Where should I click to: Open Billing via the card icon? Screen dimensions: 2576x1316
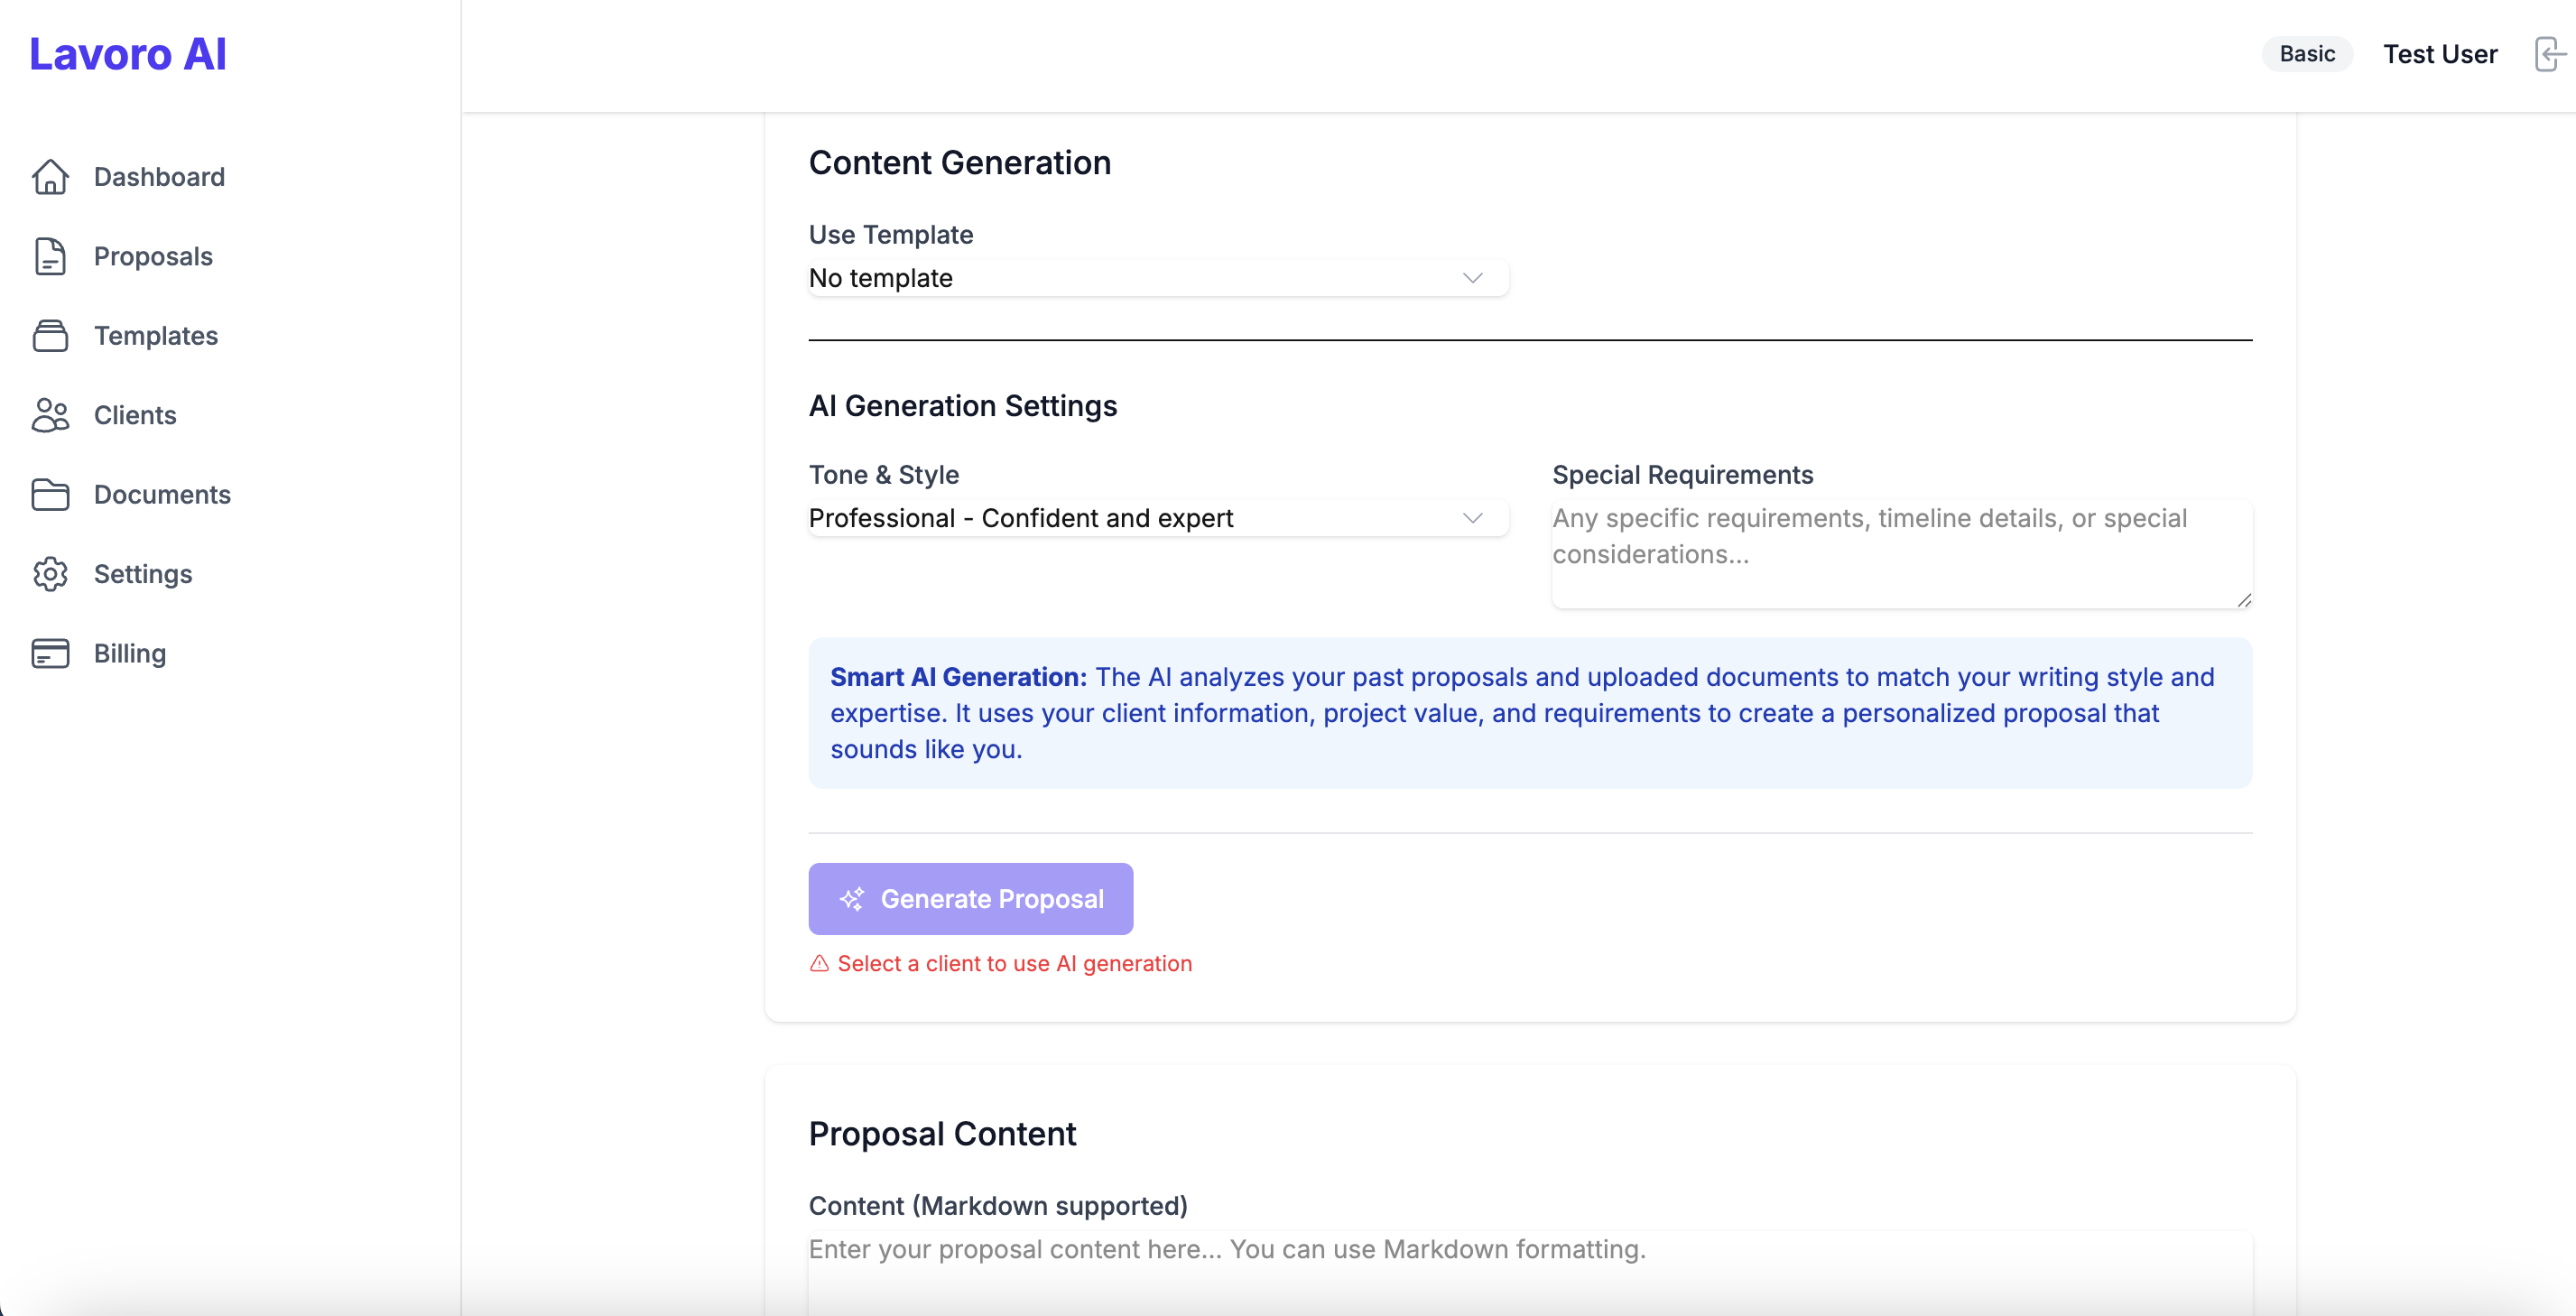[x=51, y=653]
